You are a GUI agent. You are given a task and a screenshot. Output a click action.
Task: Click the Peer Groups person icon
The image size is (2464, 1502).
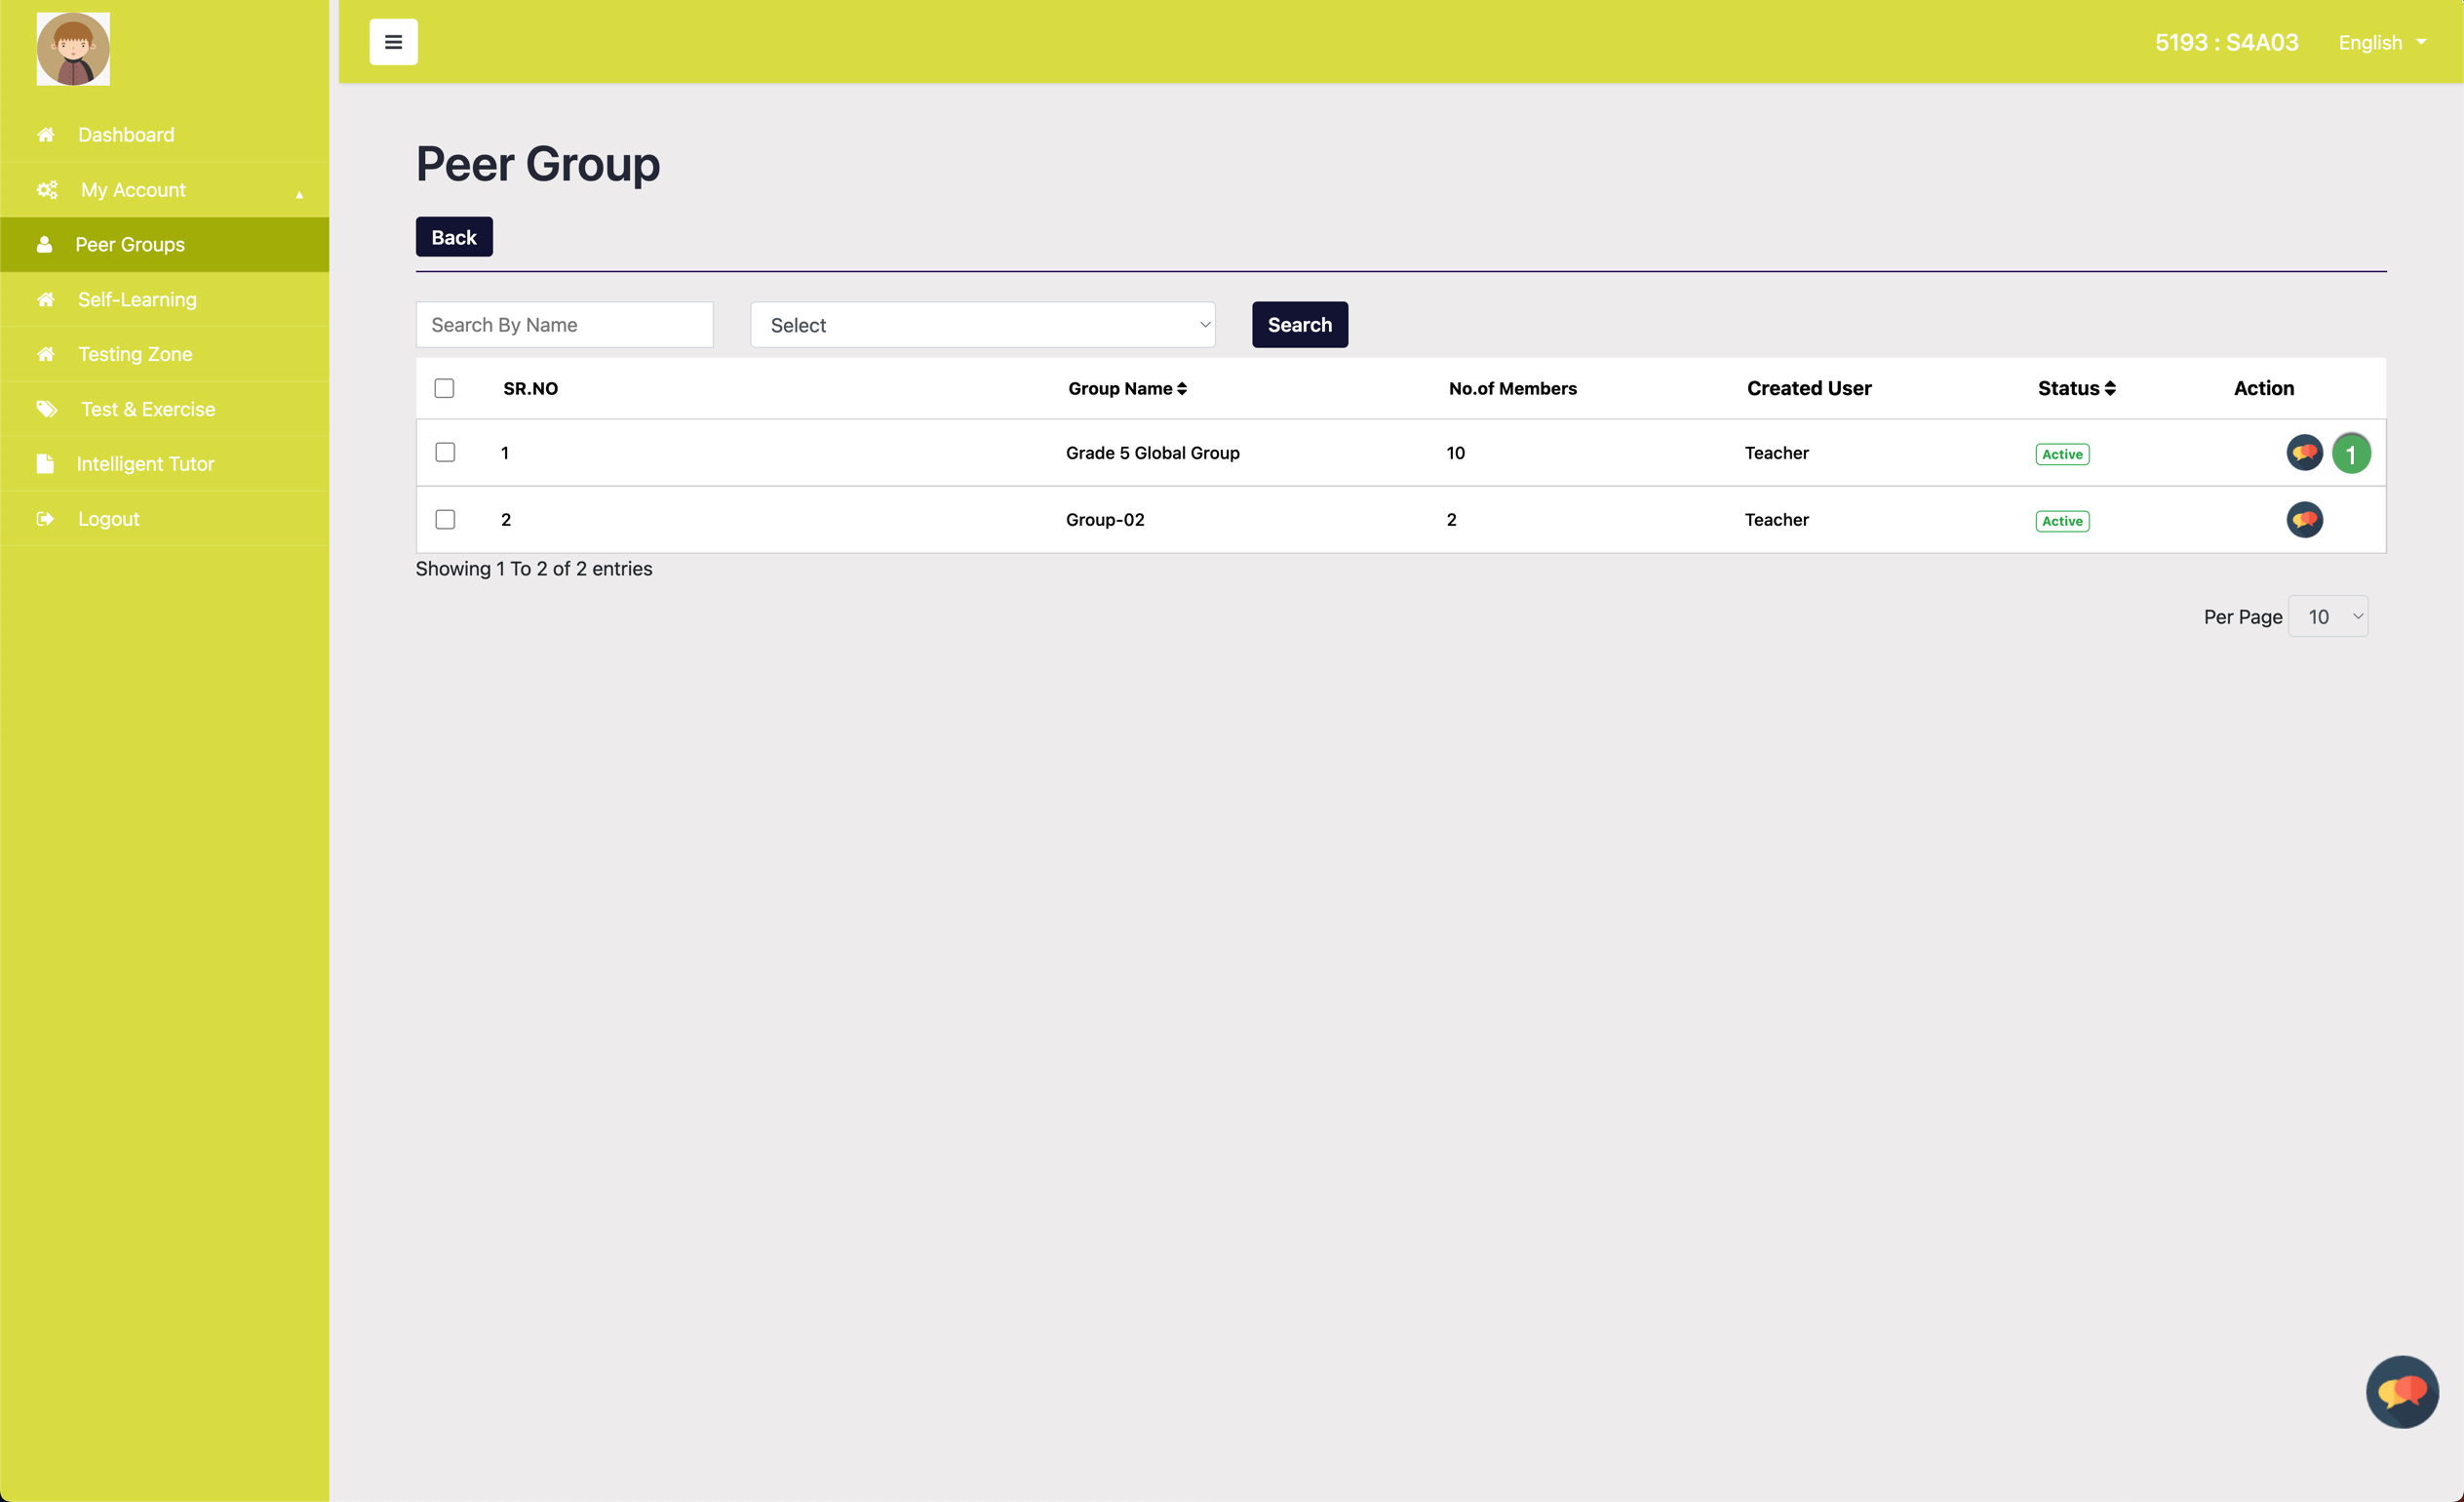[44, 245]
